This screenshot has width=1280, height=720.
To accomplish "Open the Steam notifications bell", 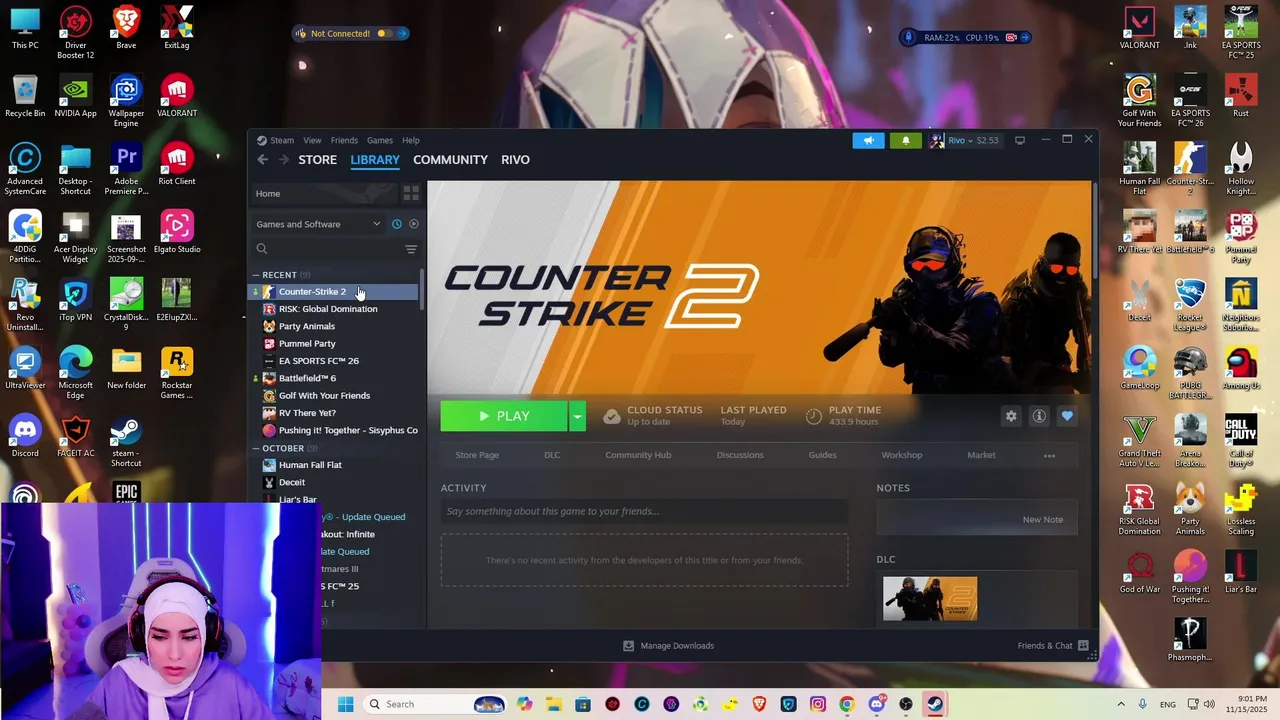I will 906,140.
